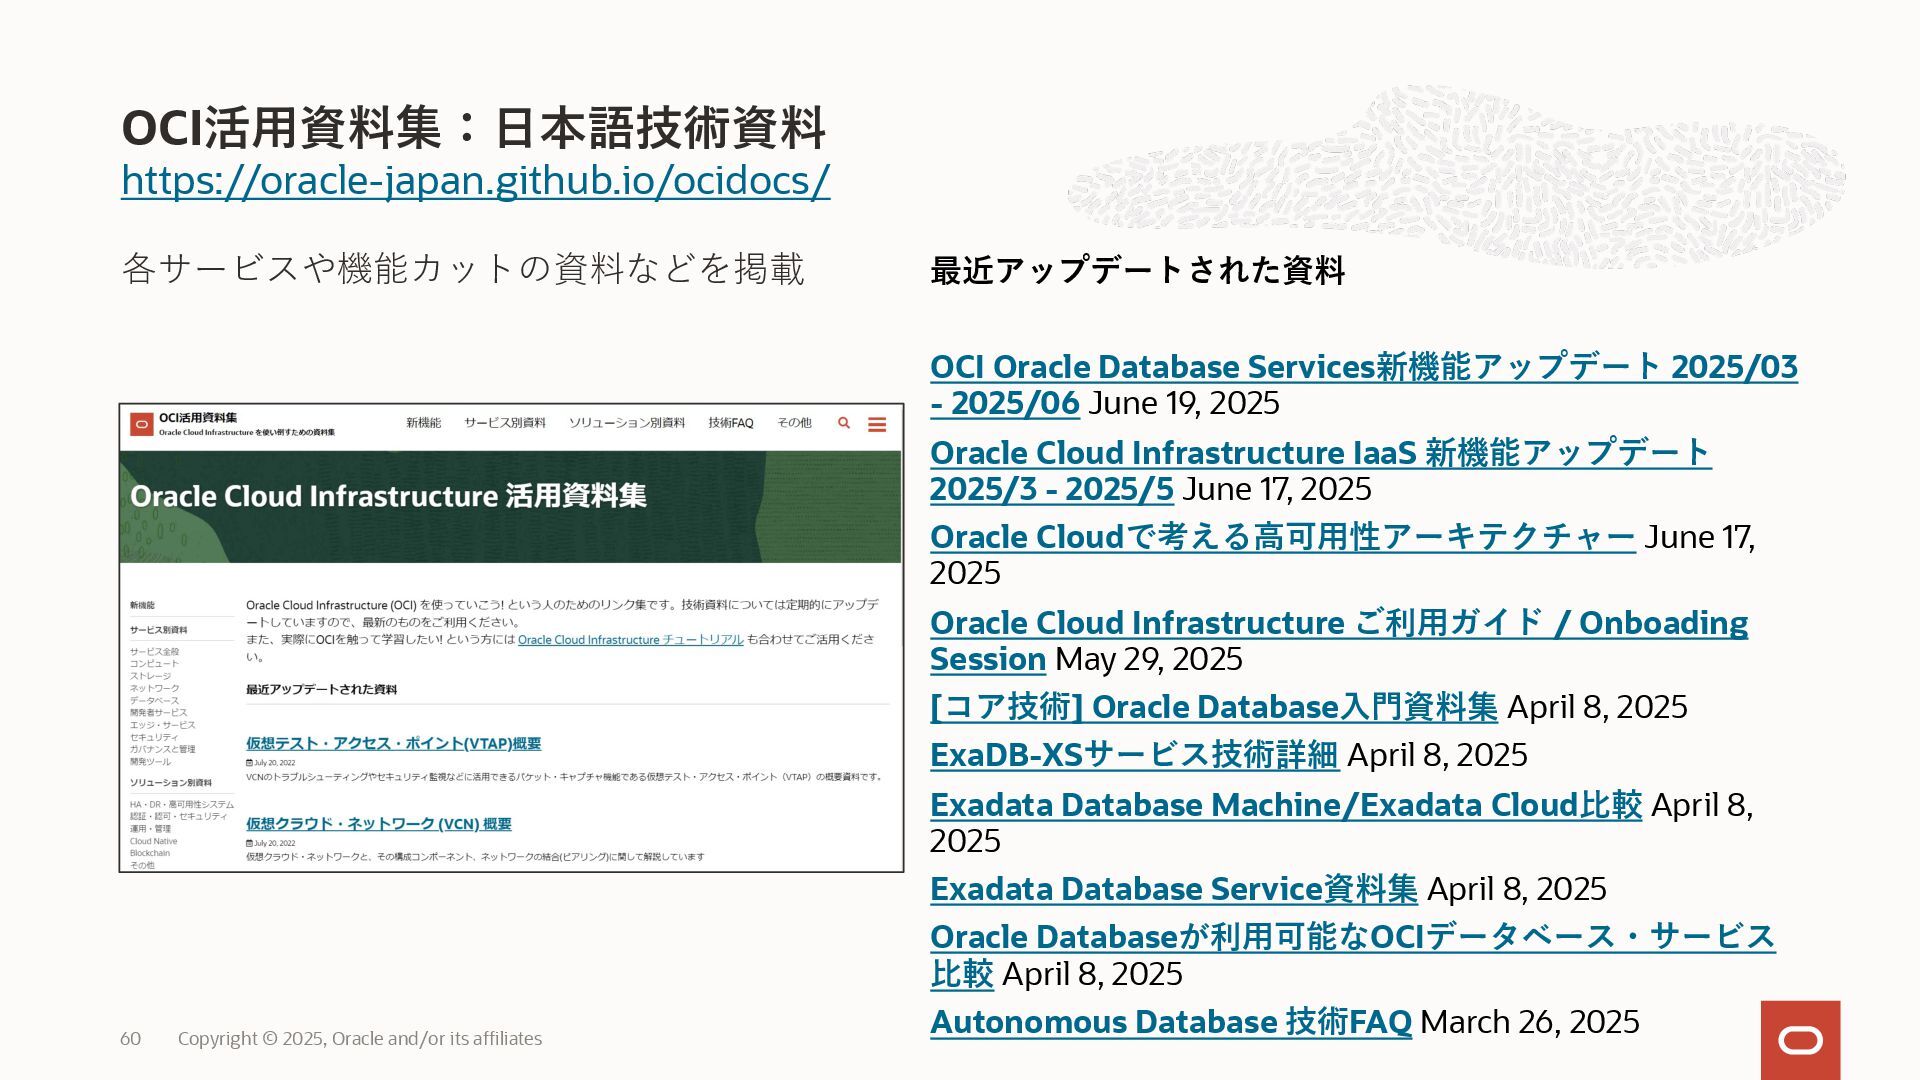Open the hamburger menu icon in embedded page

coord(877,424)
